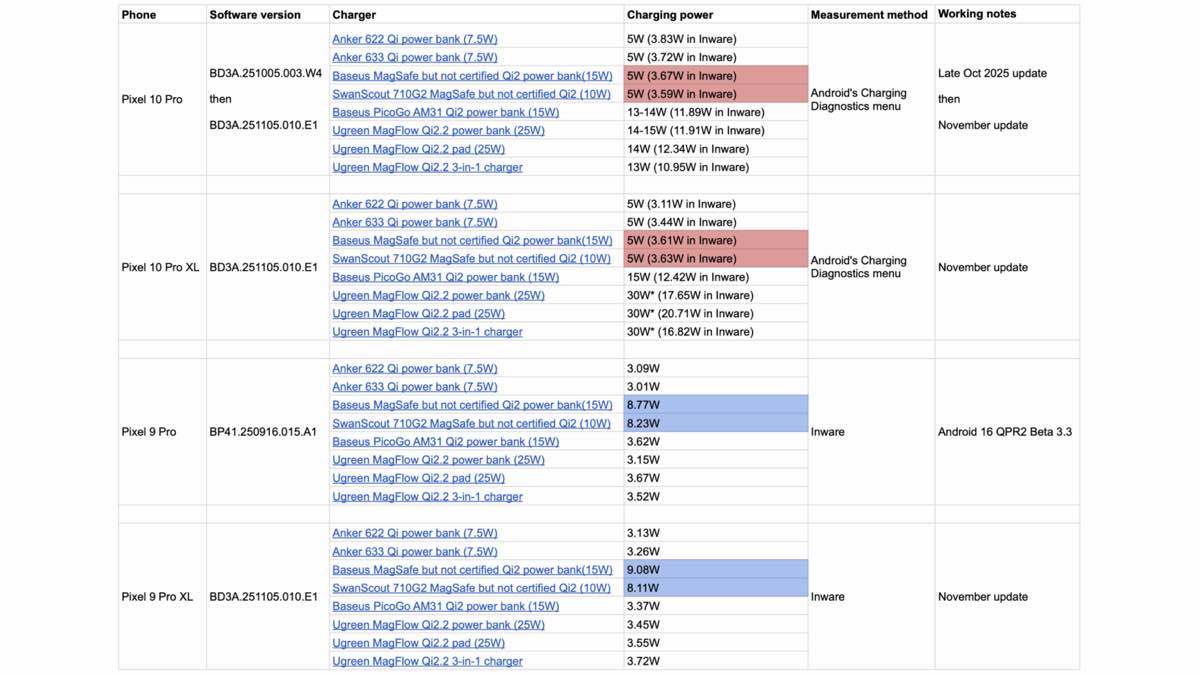Click the red 5W (3.67W in Inware) cell

coord(715,76)
